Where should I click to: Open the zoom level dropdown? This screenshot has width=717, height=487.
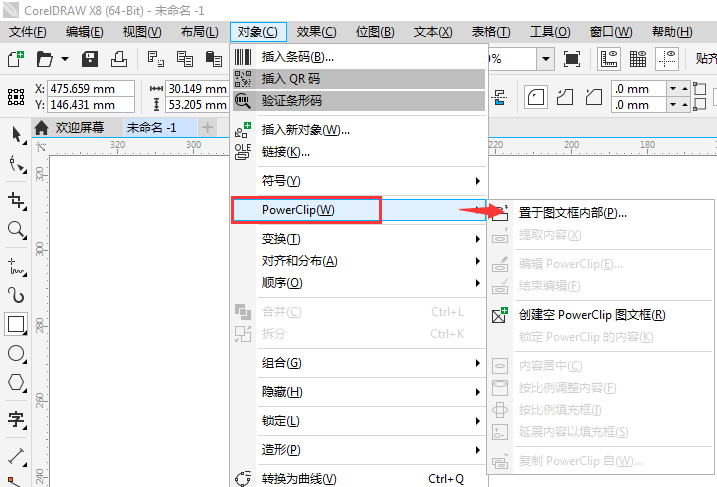546,59
